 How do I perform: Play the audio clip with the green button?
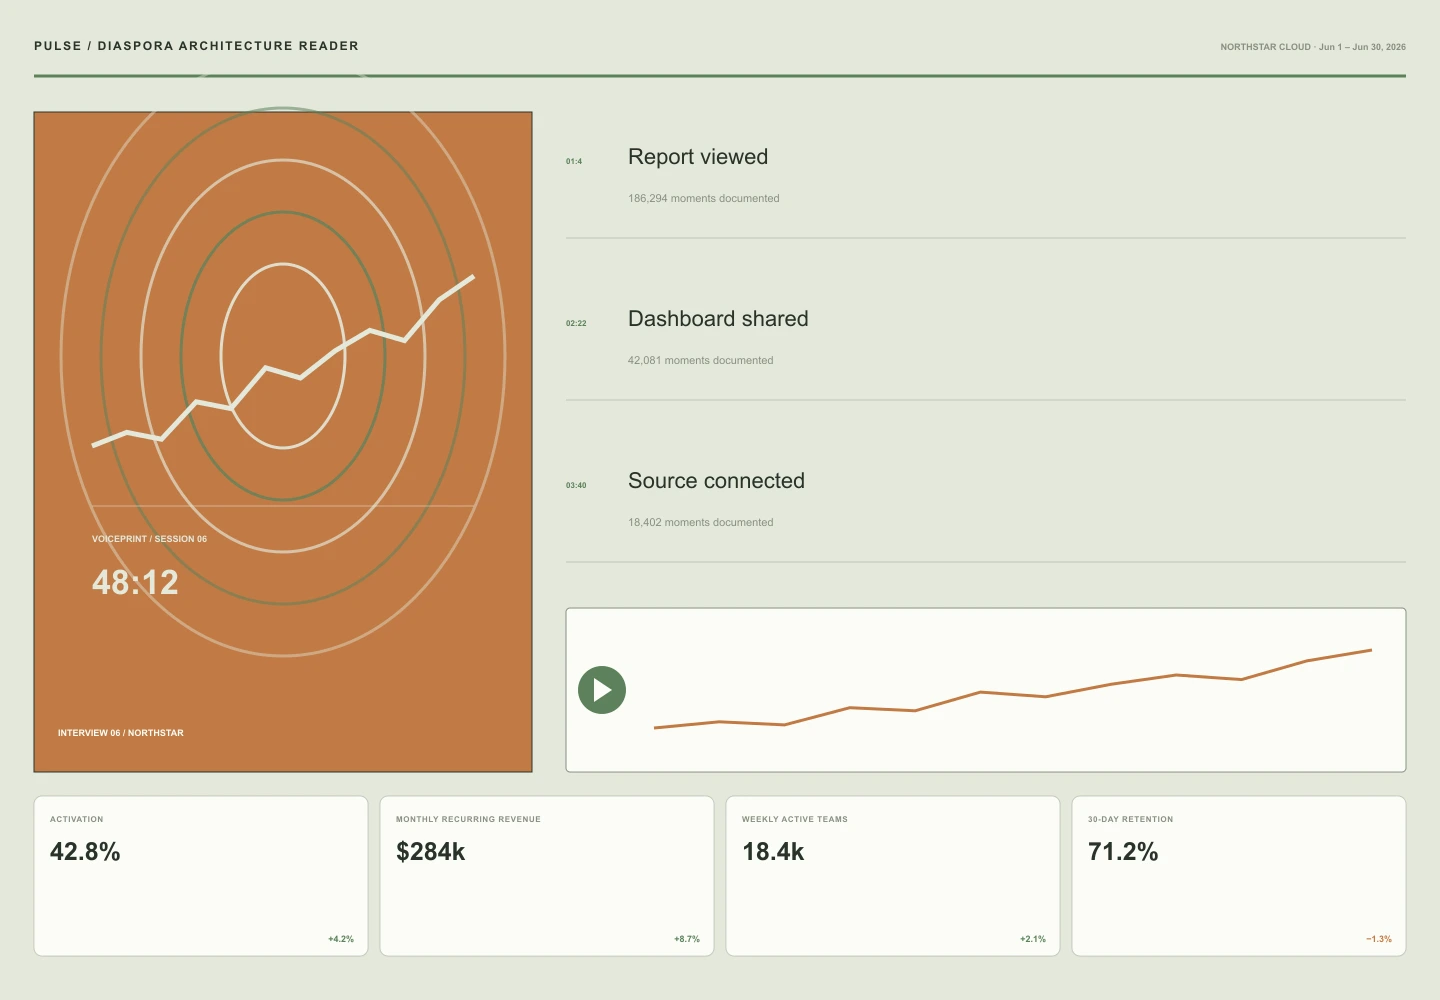(602, 690)
